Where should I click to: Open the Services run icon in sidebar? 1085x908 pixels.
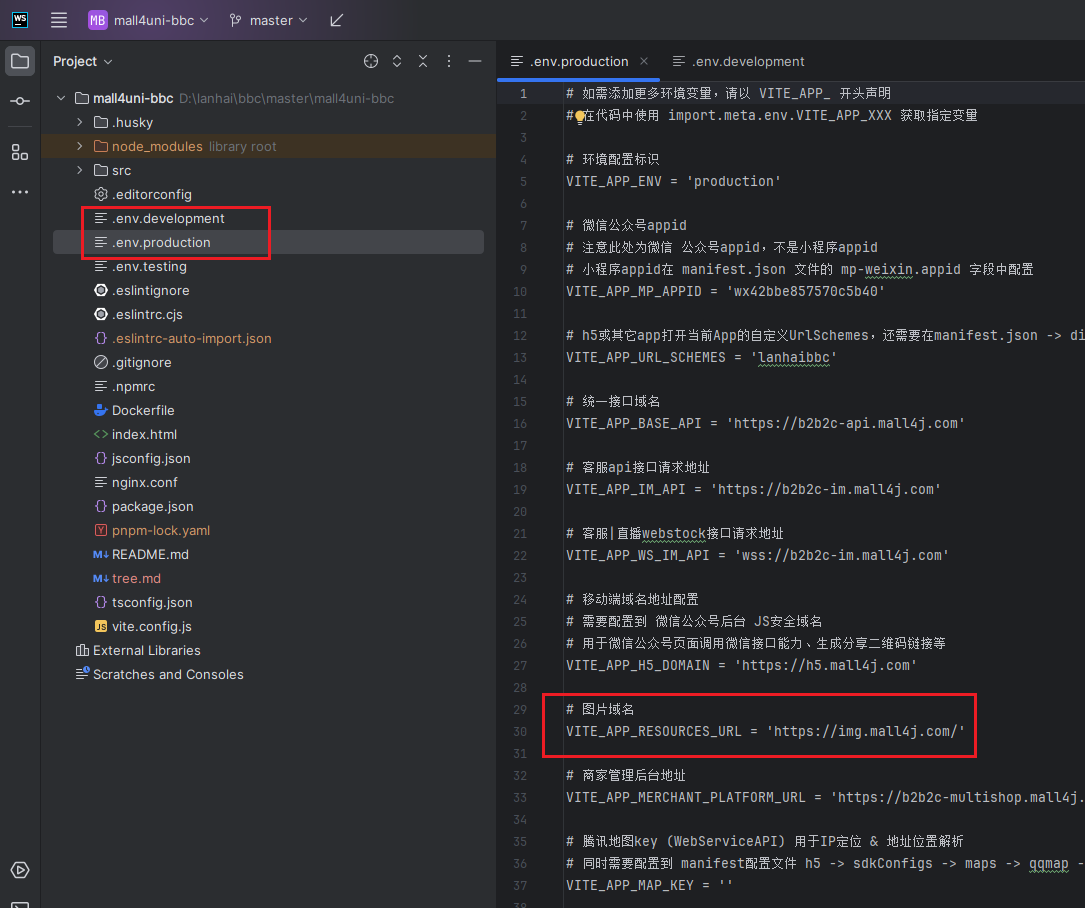pos(20,869)
